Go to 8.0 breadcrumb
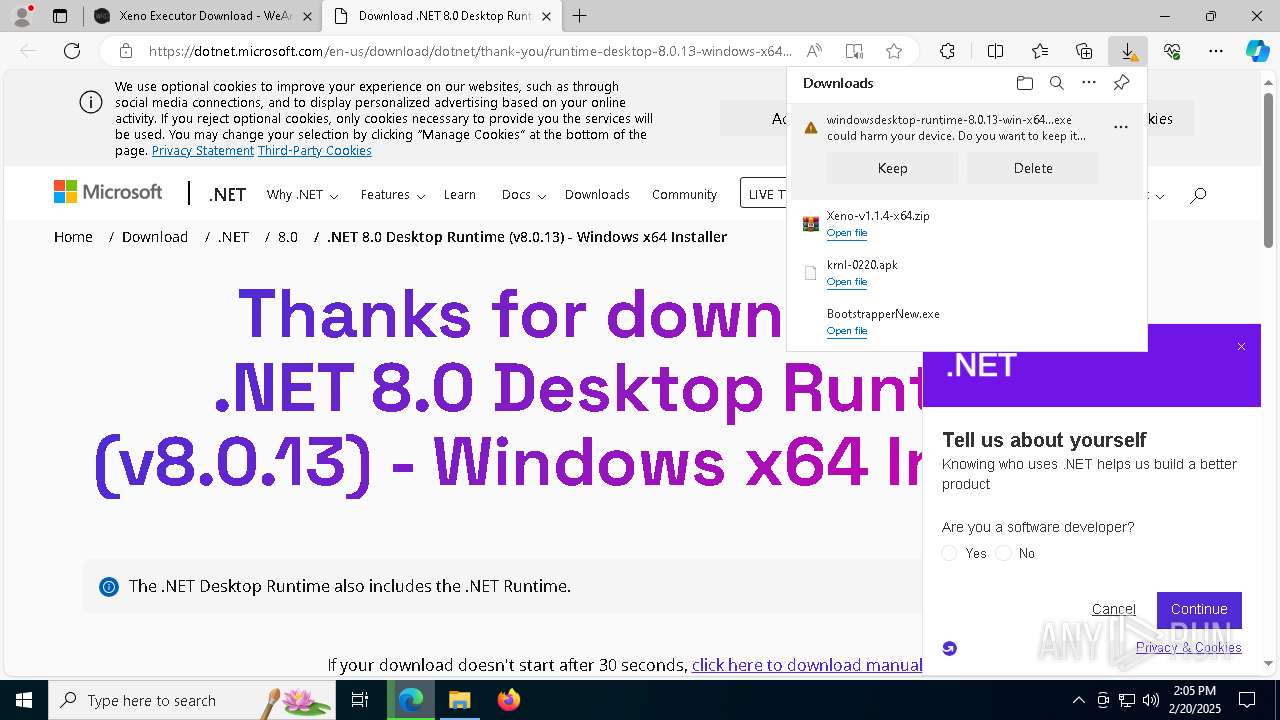 [x=288, y=237]
